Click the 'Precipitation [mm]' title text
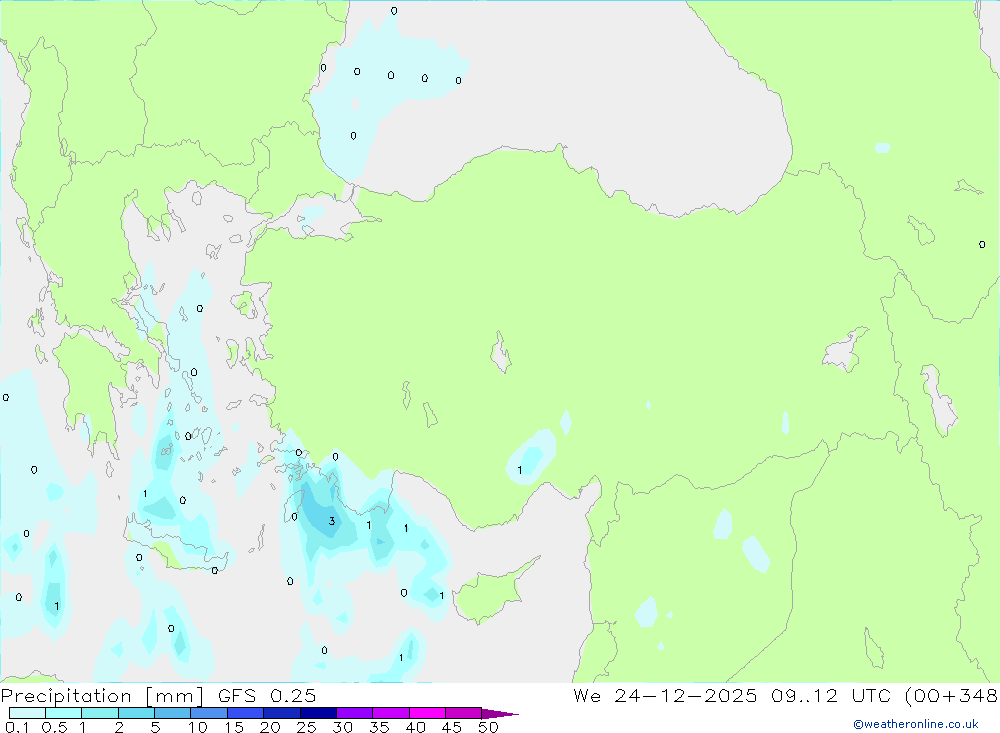Image resolution: width=1000 pixels, height=733 pixels. tap(102, 696)
